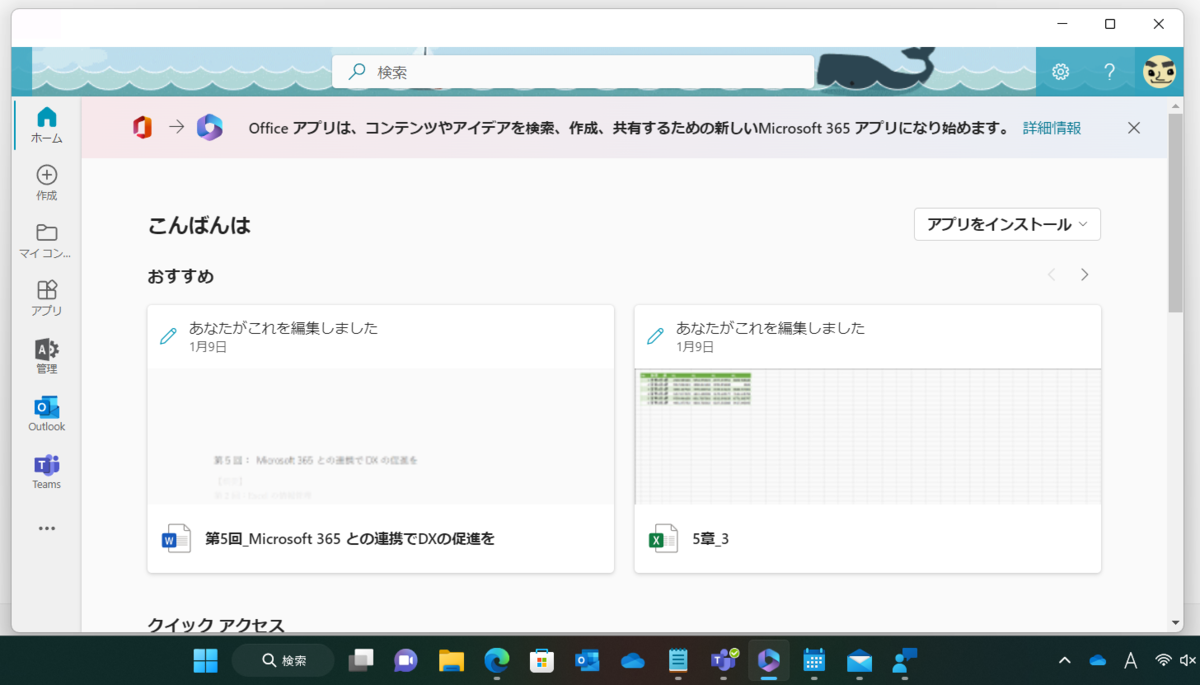1200x685 pixels.
Task: Click the Office logo icon in banner
Action: [142, 127]
